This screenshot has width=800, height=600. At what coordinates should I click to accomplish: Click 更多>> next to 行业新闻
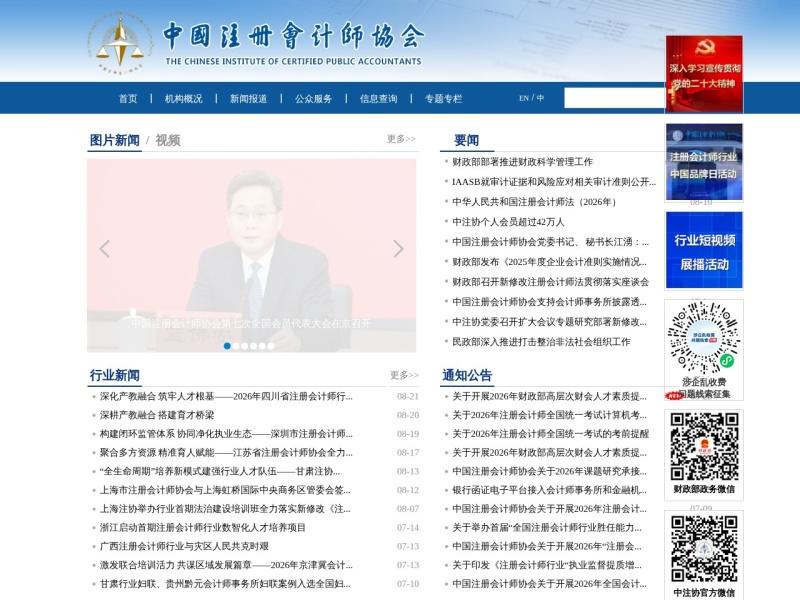click(404, 375)
